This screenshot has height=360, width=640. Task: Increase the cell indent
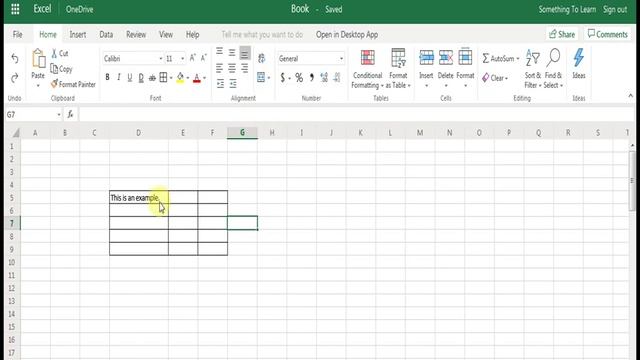(x=233, y=84)
